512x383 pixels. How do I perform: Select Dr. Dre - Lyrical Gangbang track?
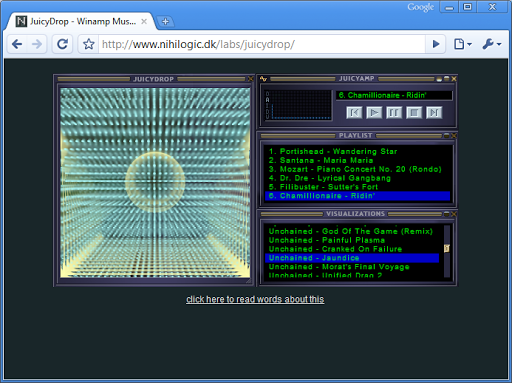357,178
